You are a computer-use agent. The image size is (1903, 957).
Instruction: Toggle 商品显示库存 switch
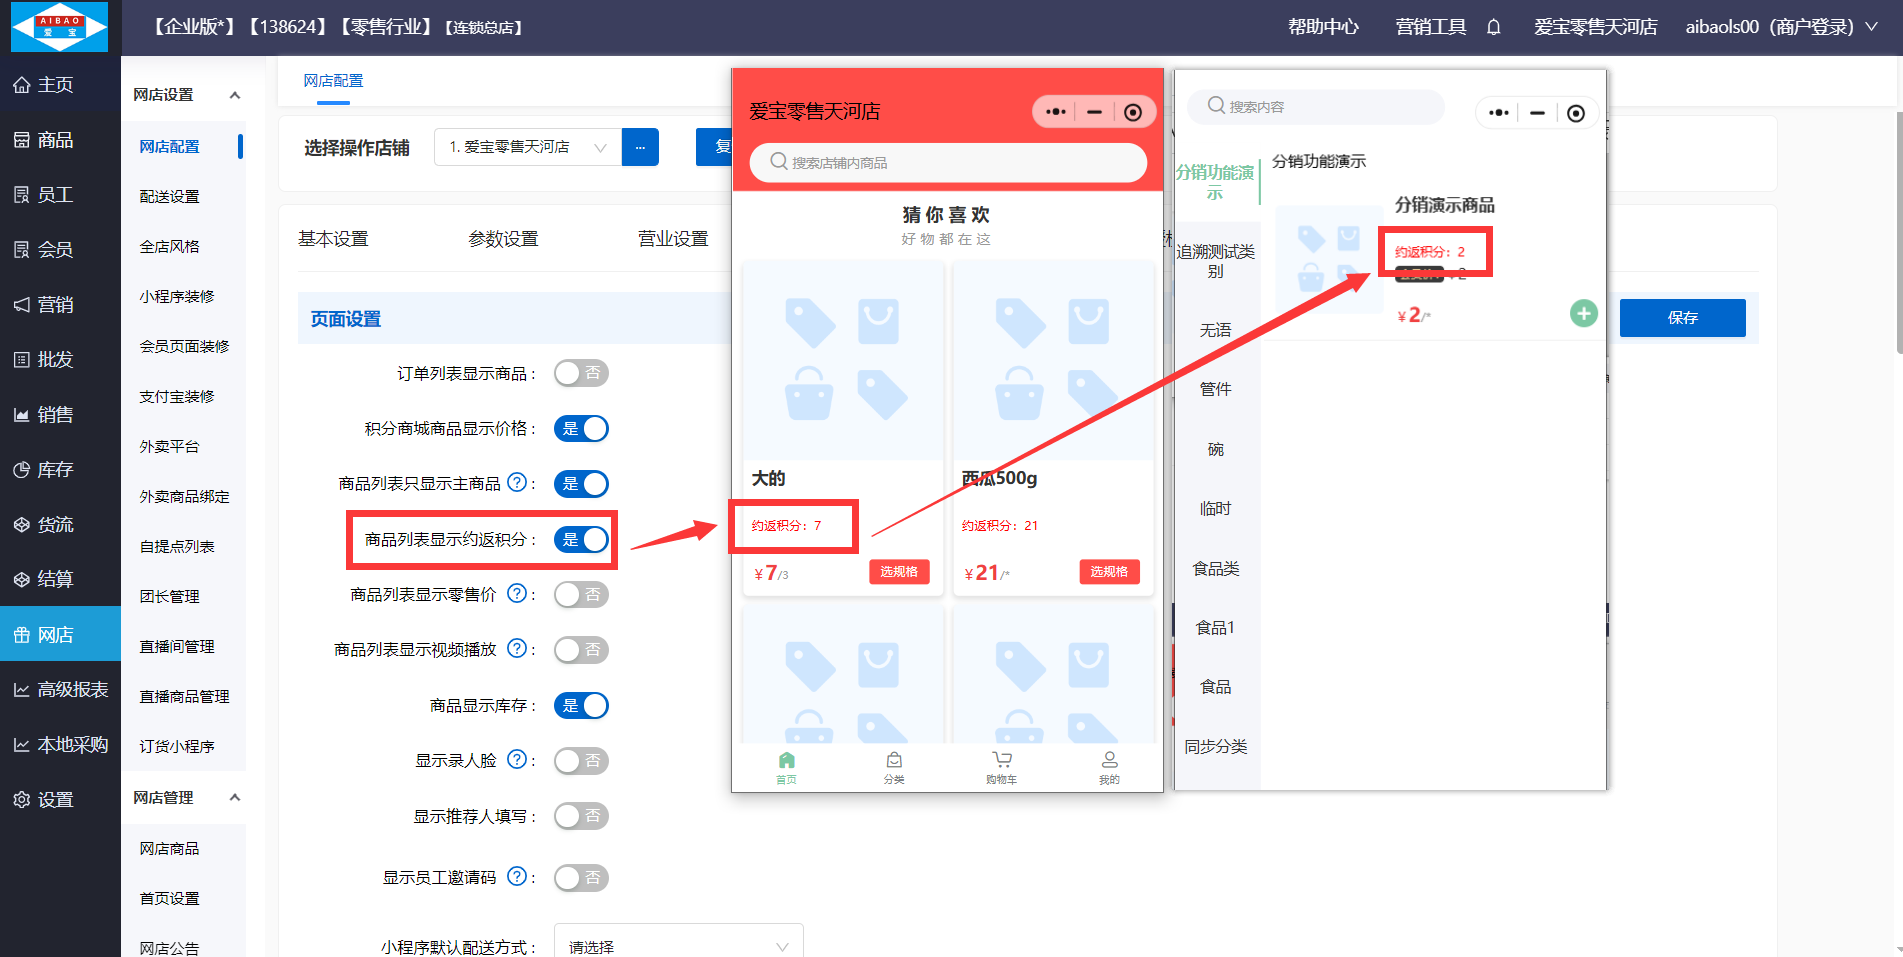(581, 705)
